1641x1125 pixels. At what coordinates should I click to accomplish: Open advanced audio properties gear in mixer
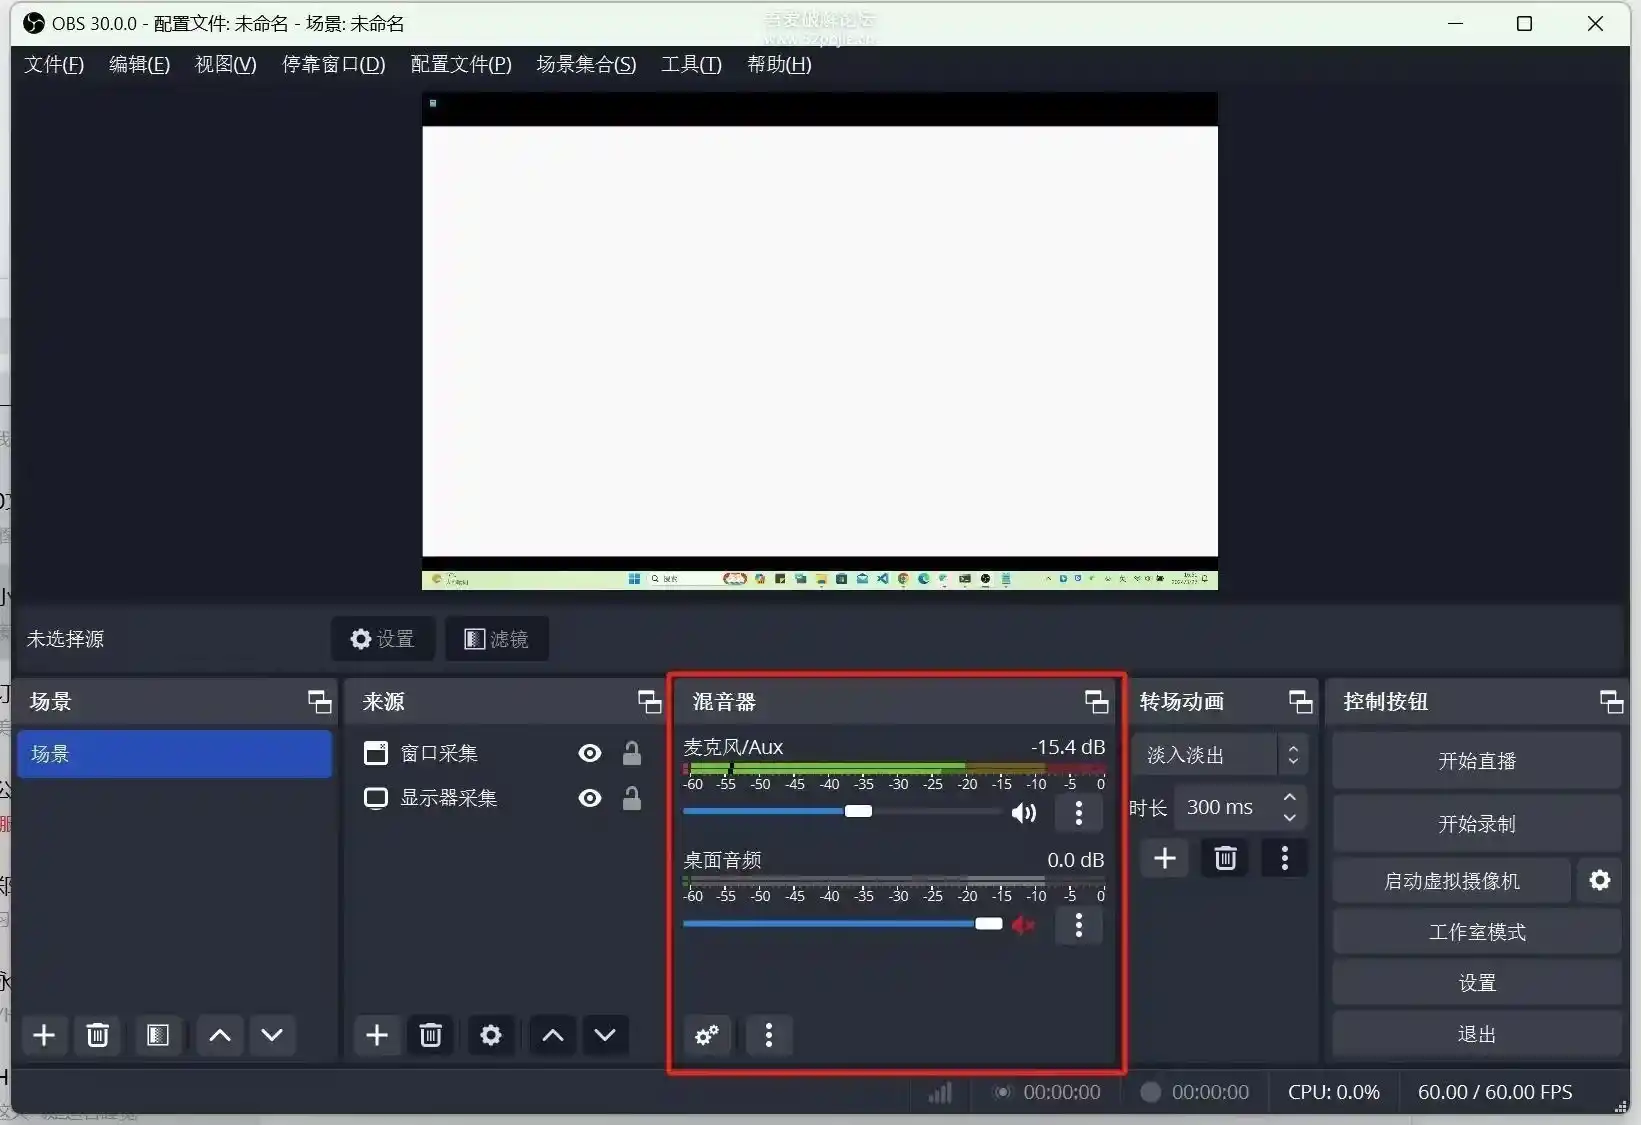(x=707, y=1036)
